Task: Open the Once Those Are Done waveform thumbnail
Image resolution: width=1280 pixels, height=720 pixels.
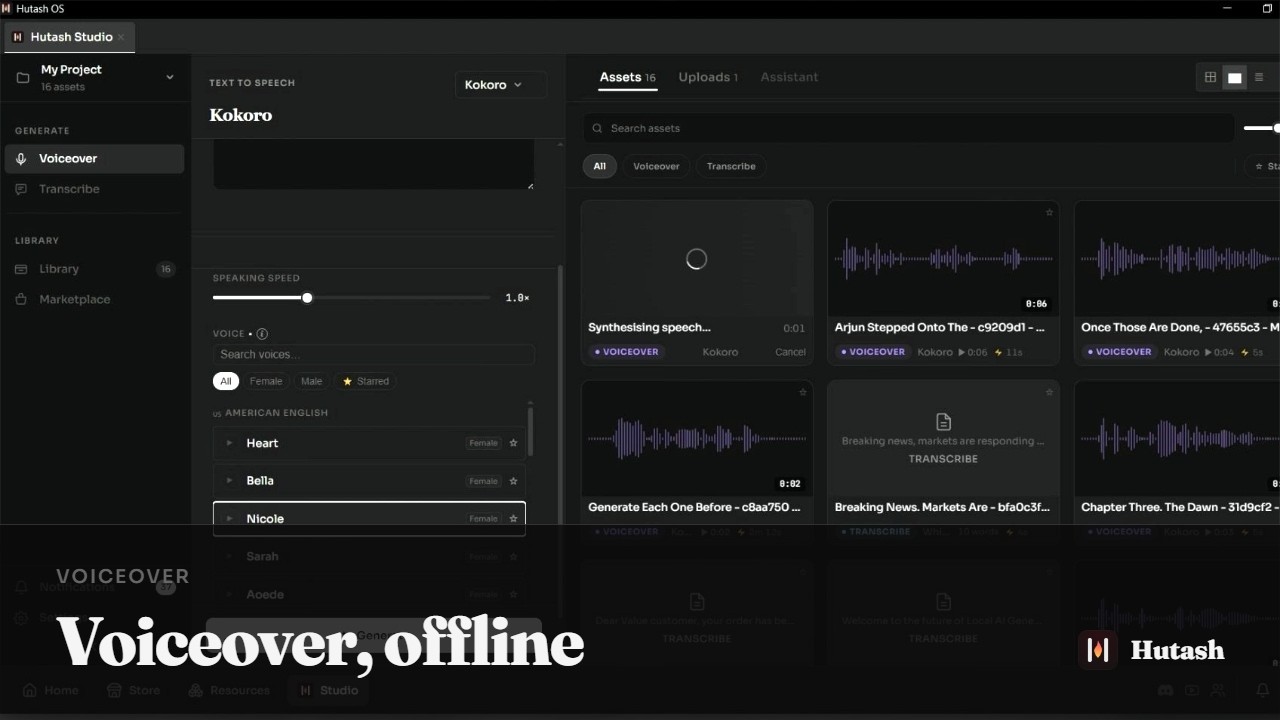Action: 1177,259
